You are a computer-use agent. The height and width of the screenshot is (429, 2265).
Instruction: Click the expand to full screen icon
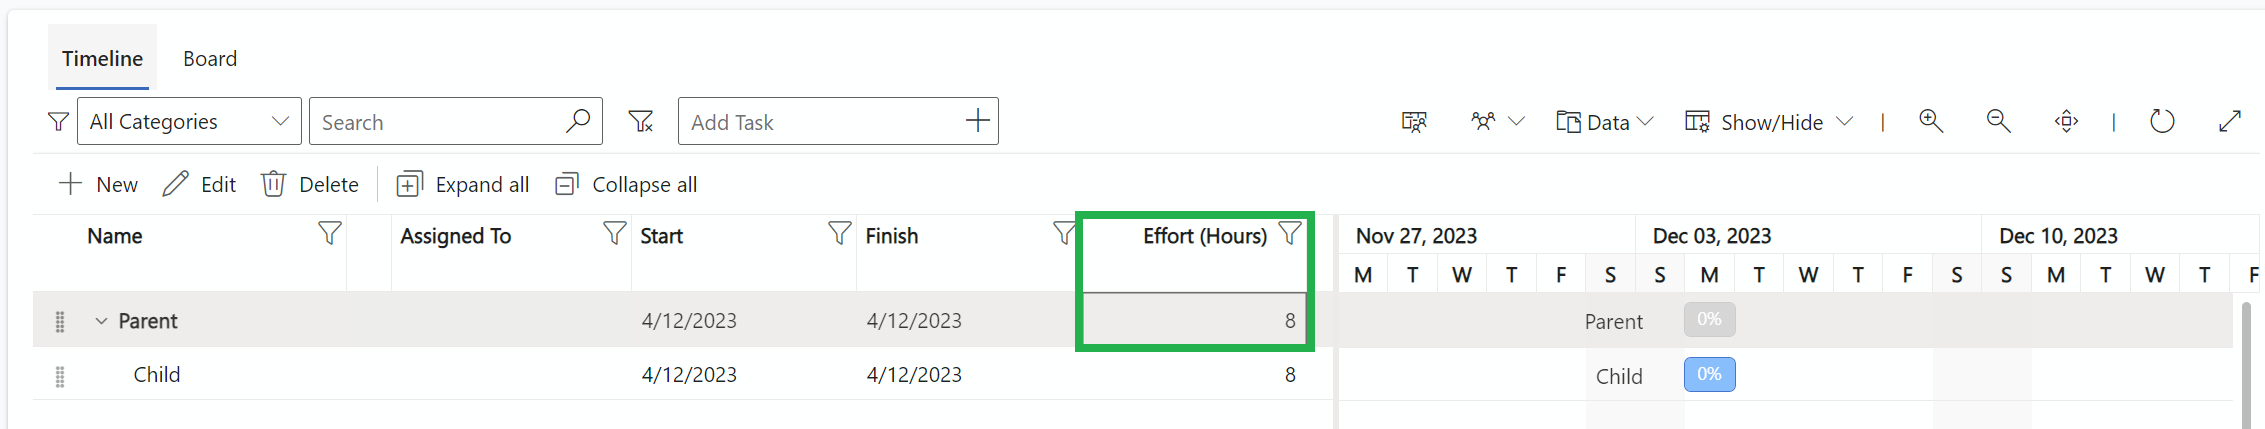[x=2230, y=121]
